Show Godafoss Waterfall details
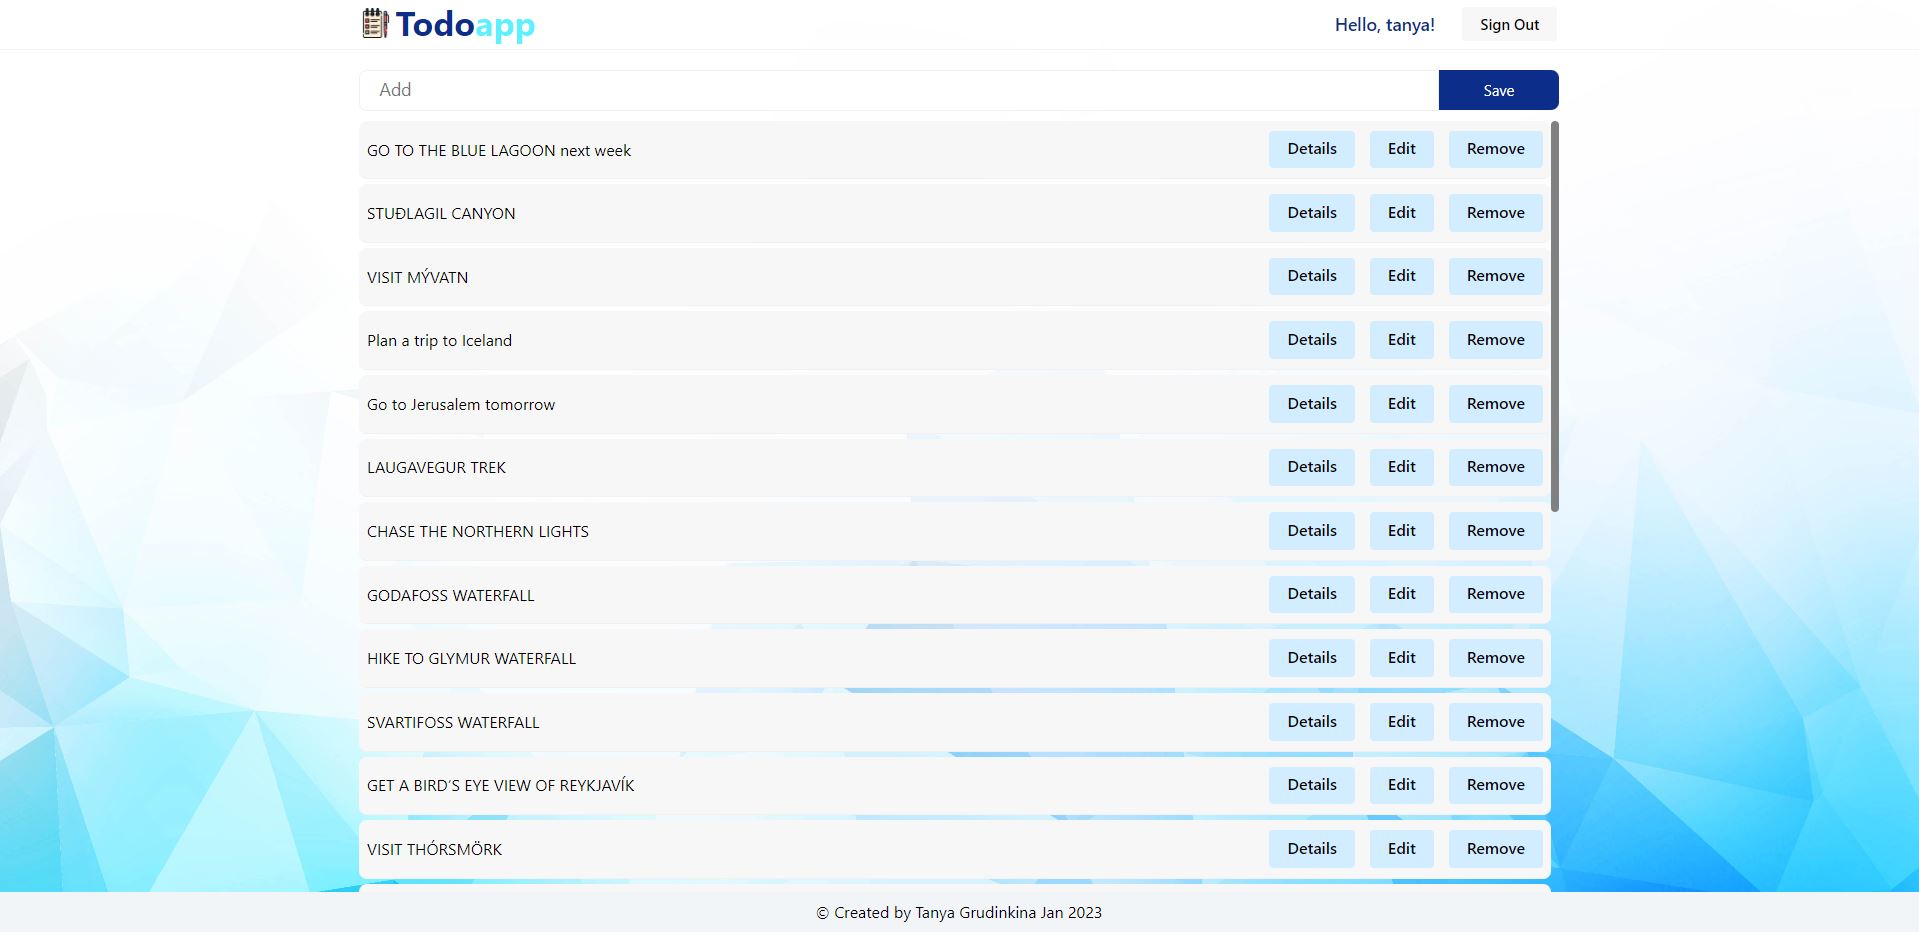1919x935 pixels. click(1312, 594)
